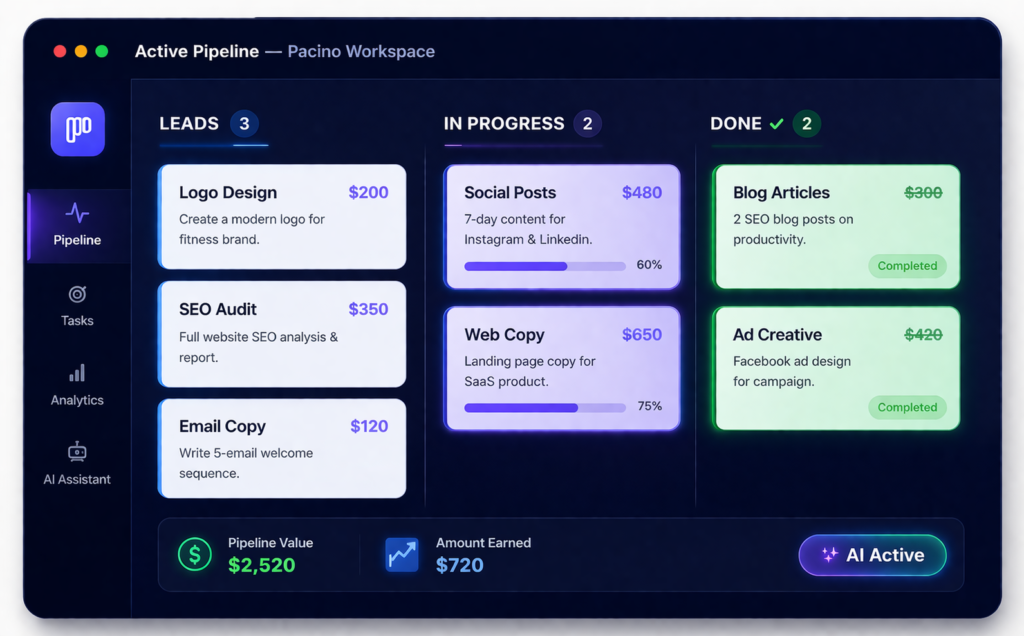Screen dimensions: 1024x636
Task: Open the Pipeline sidebar icon
Action: (77, 213)
